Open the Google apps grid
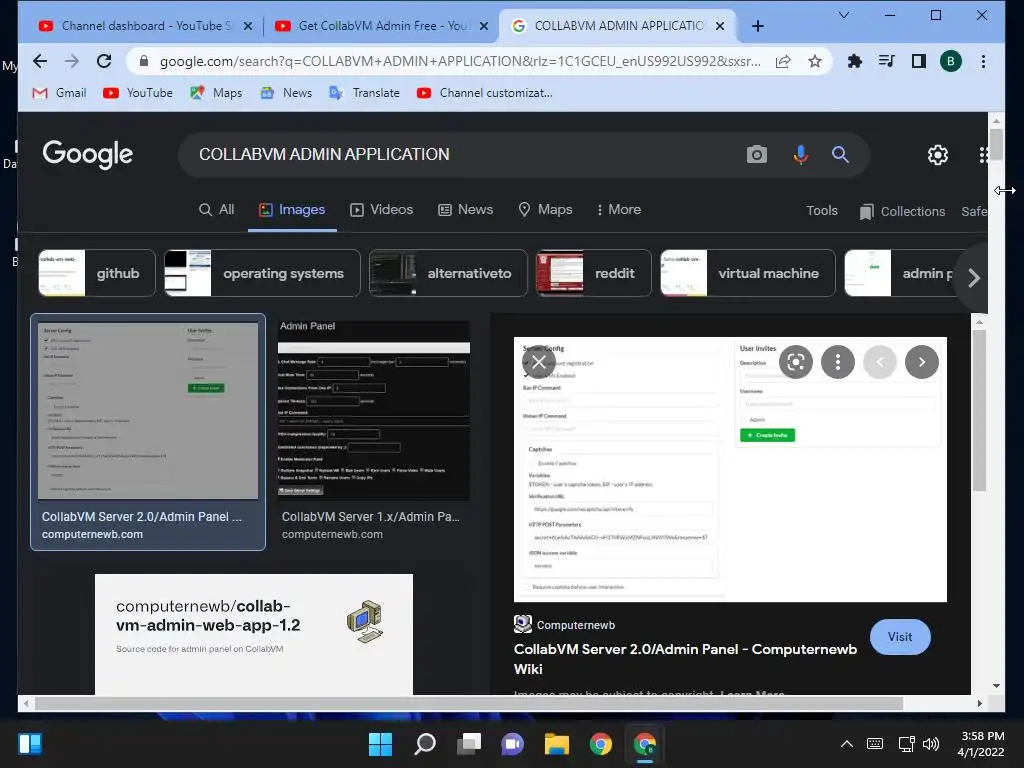Image resolution: width=1024 pixels, height=768 pixels. tap(983, 155)
